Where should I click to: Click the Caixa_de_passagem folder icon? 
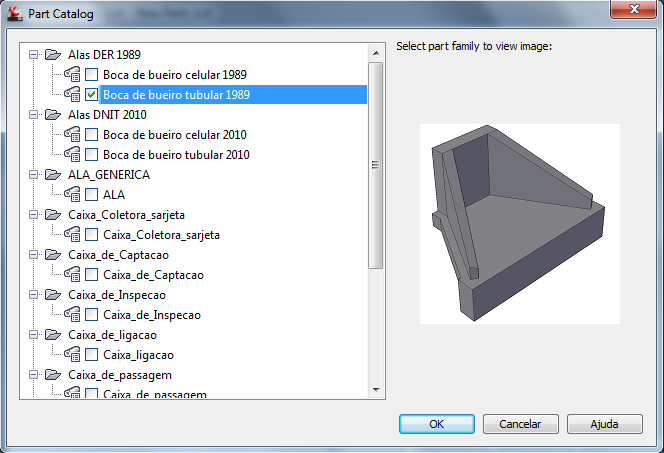[x=53, y=375]
